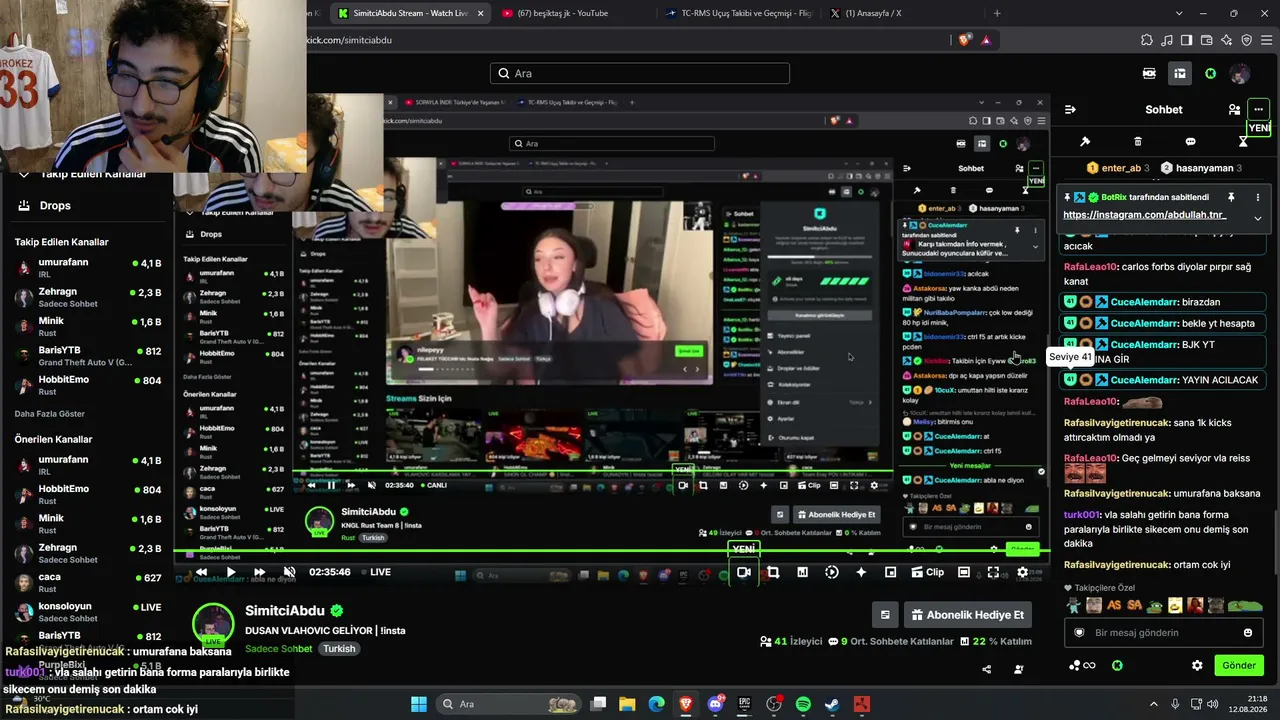Open Zehragn channel in followed channels
Image resolution: width=1280 pixels, height=720 pixels.
pyautogui.click(x=90, y=298)
